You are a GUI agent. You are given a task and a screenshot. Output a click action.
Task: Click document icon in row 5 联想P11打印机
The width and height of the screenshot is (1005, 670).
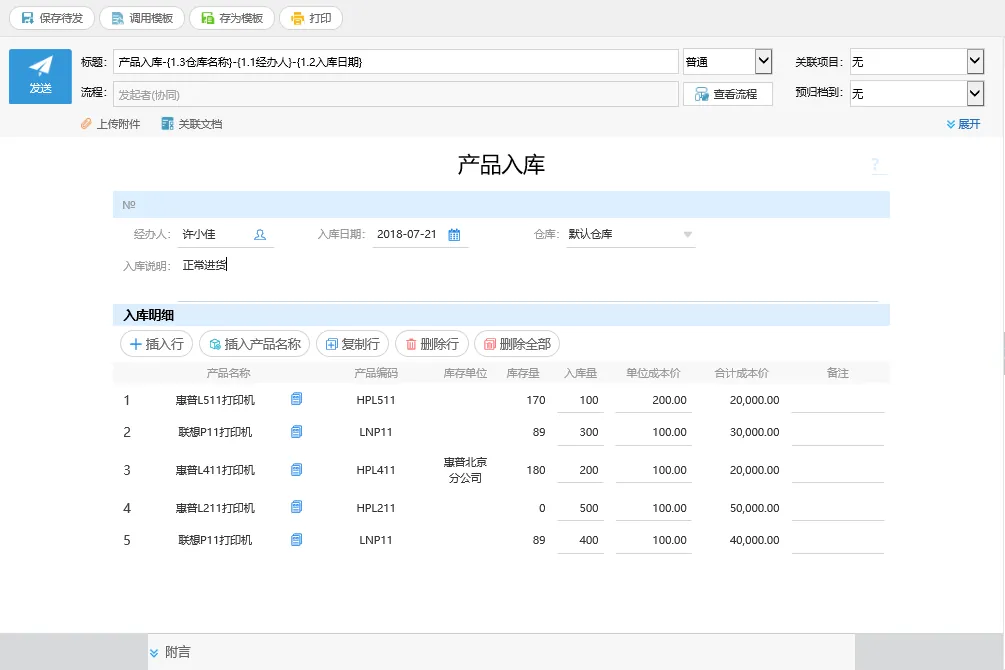click(296, 540)
